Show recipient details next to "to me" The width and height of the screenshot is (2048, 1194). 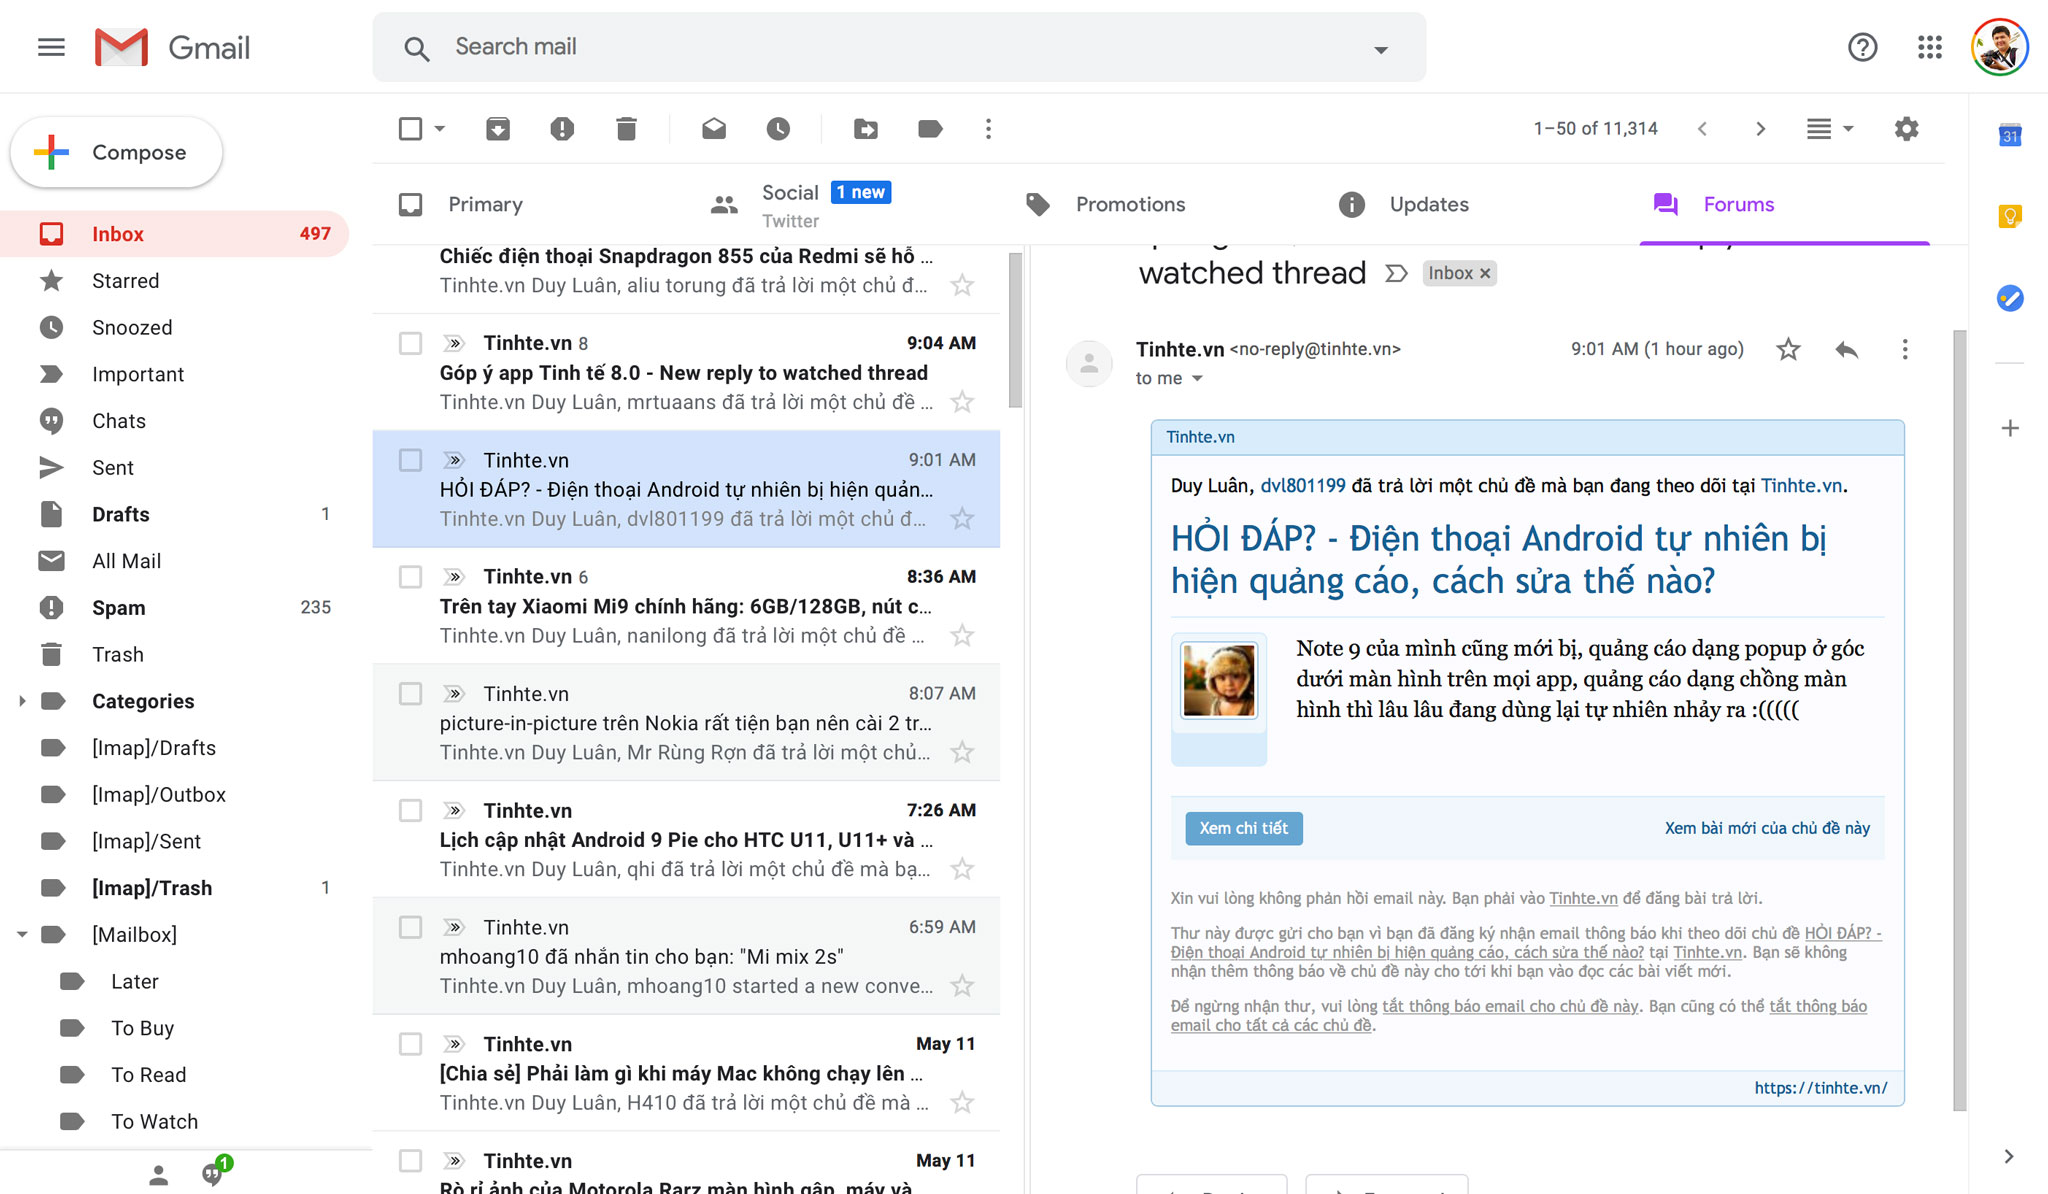(1197, 378)
